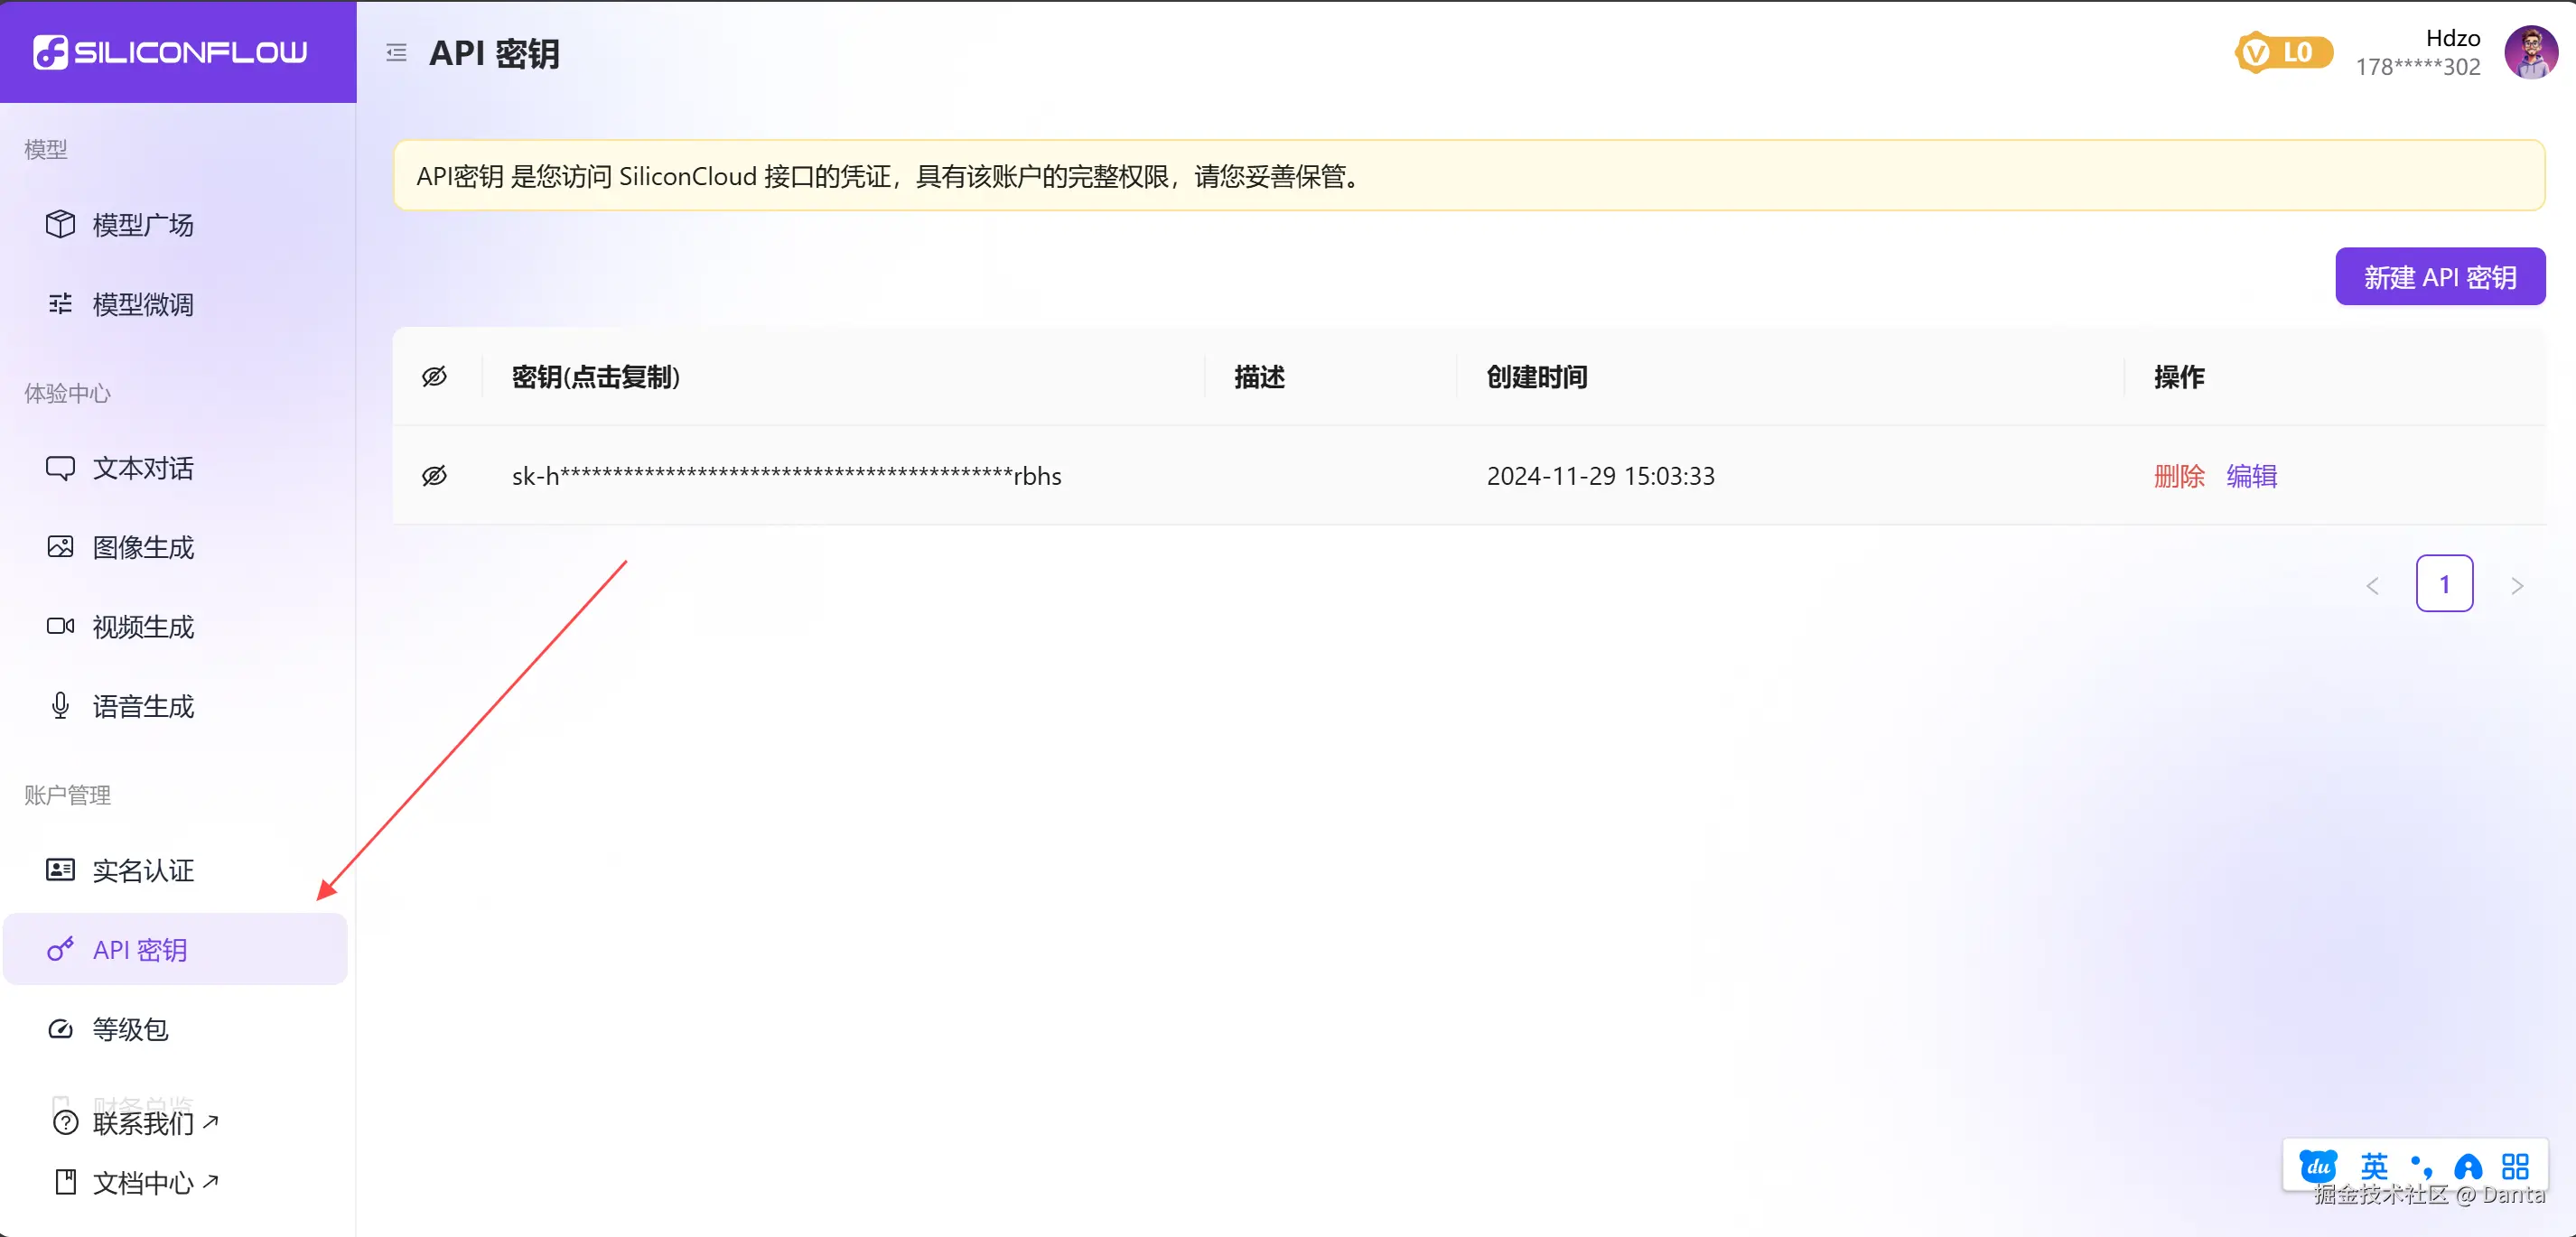
Task: 打开语音生成功能
Action: coord(143,706)
